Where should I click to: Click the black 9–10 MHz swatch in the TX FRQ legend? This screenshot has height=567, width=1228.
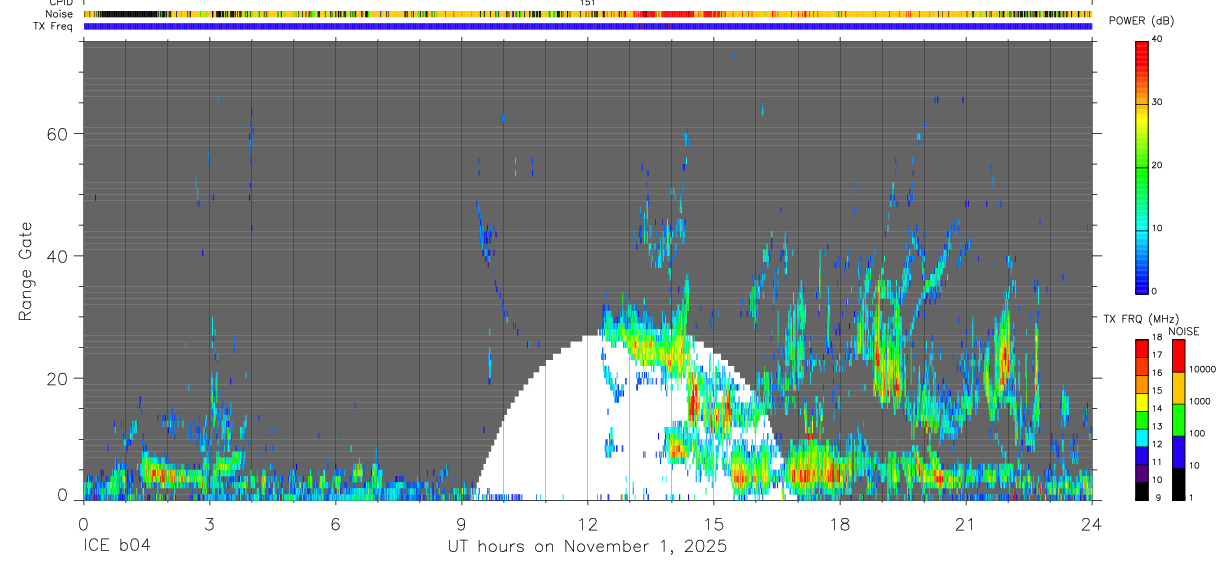click(1142, 491)
